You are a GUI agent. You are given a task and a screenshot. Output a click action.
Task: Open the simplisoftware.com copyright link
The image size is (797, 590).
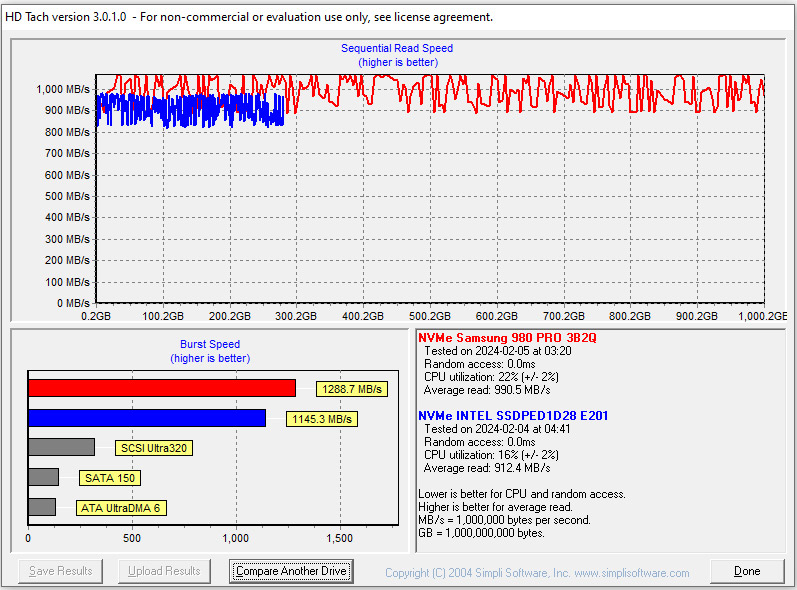pyautogui.click(x=537, y=573)
